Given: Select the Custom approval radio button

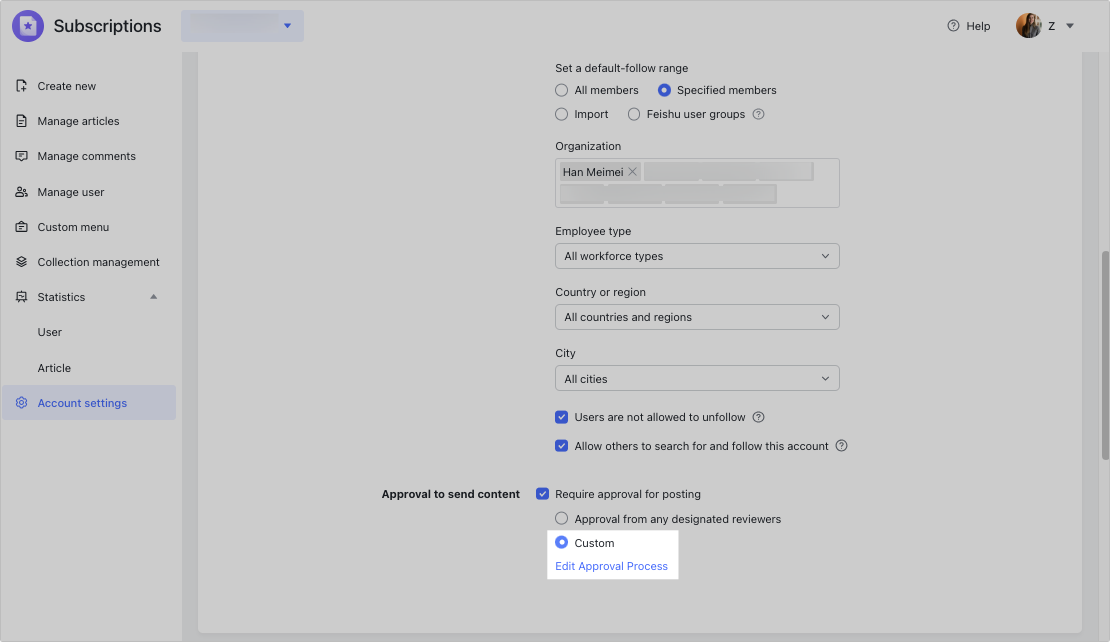Looking at the screenshot, I should [x=561, y=542].
